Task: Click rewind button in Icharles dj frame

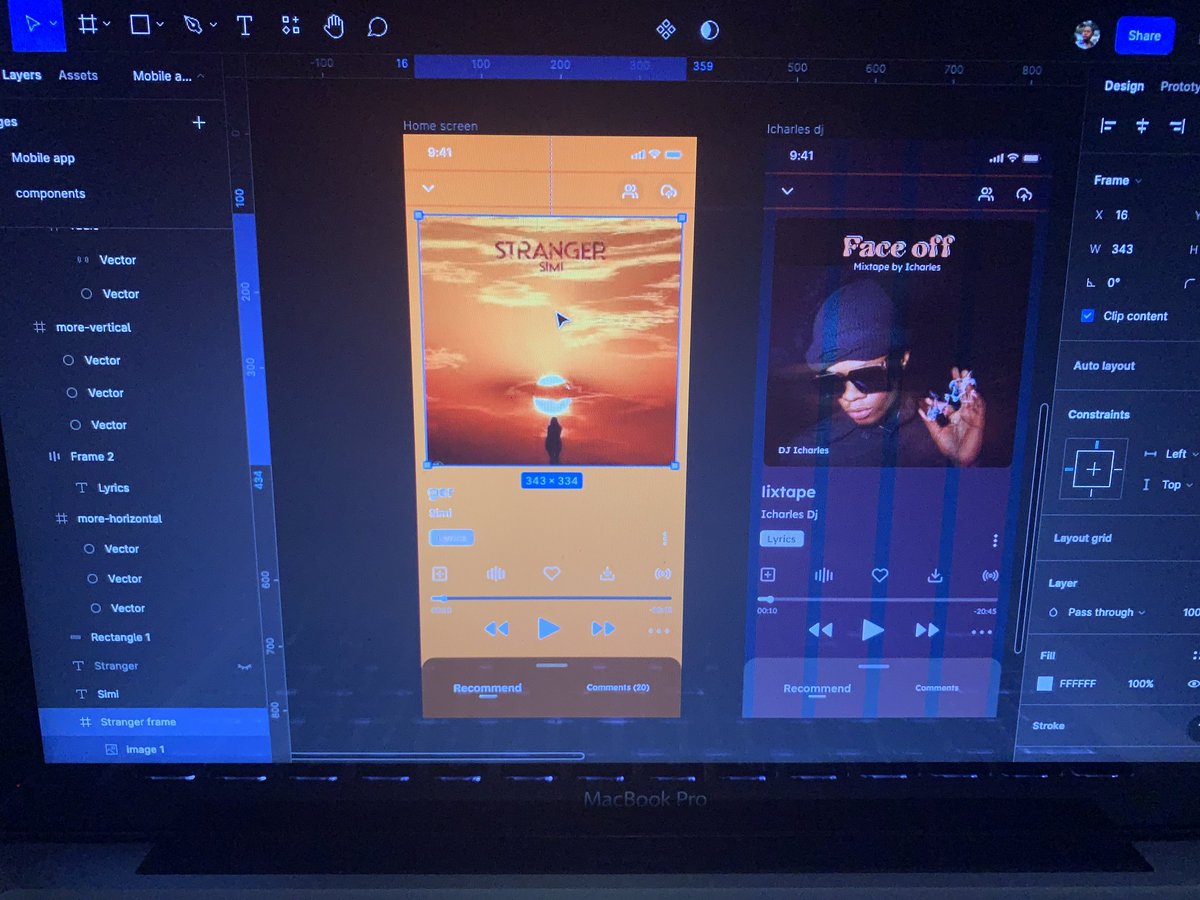Action: coord(820,630)
